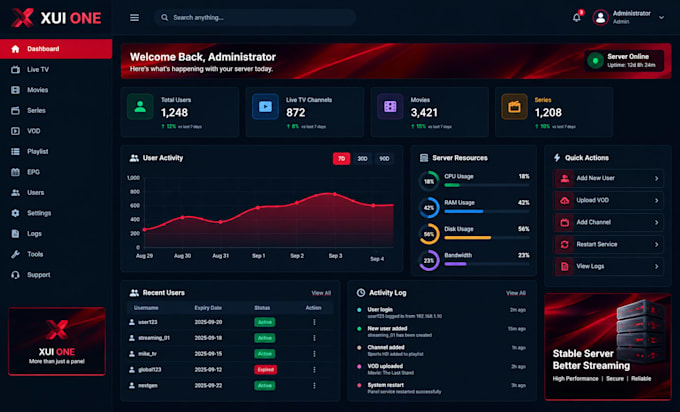This screenshot has height=412, width=680.
Task: Click the Tools wrench icon
Action: click(x=15, y=254)
